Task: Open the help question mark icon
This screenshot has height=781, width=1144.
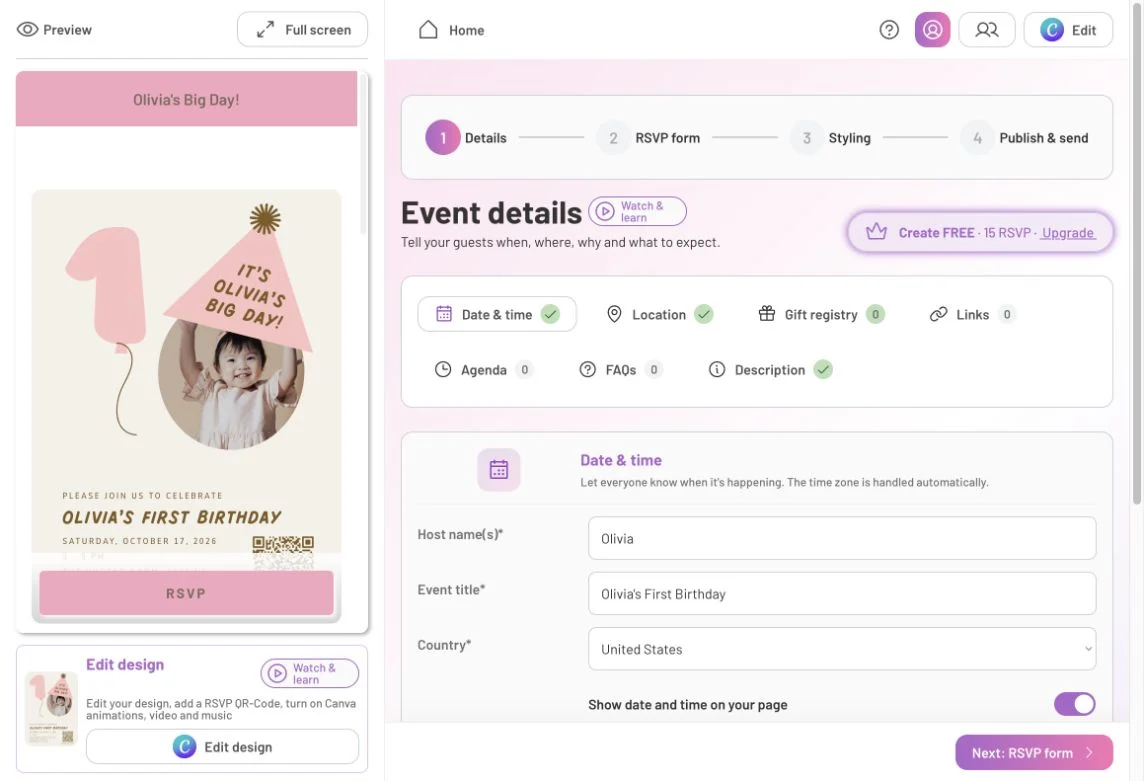Action: (x=889, y=30)
